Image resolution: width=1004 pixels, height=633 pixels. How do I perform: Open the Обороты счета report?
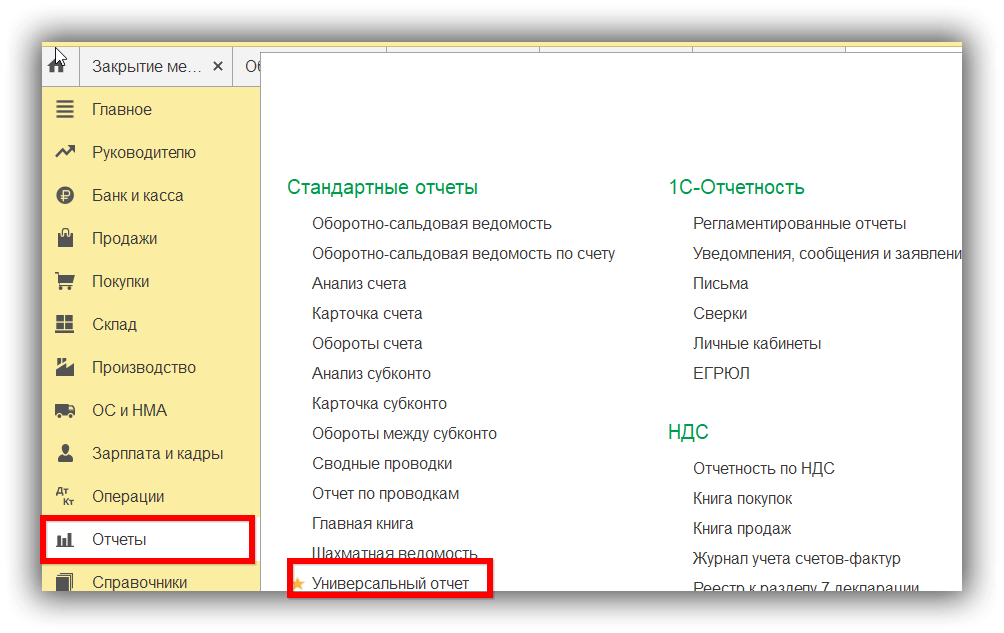click(367, 344)
